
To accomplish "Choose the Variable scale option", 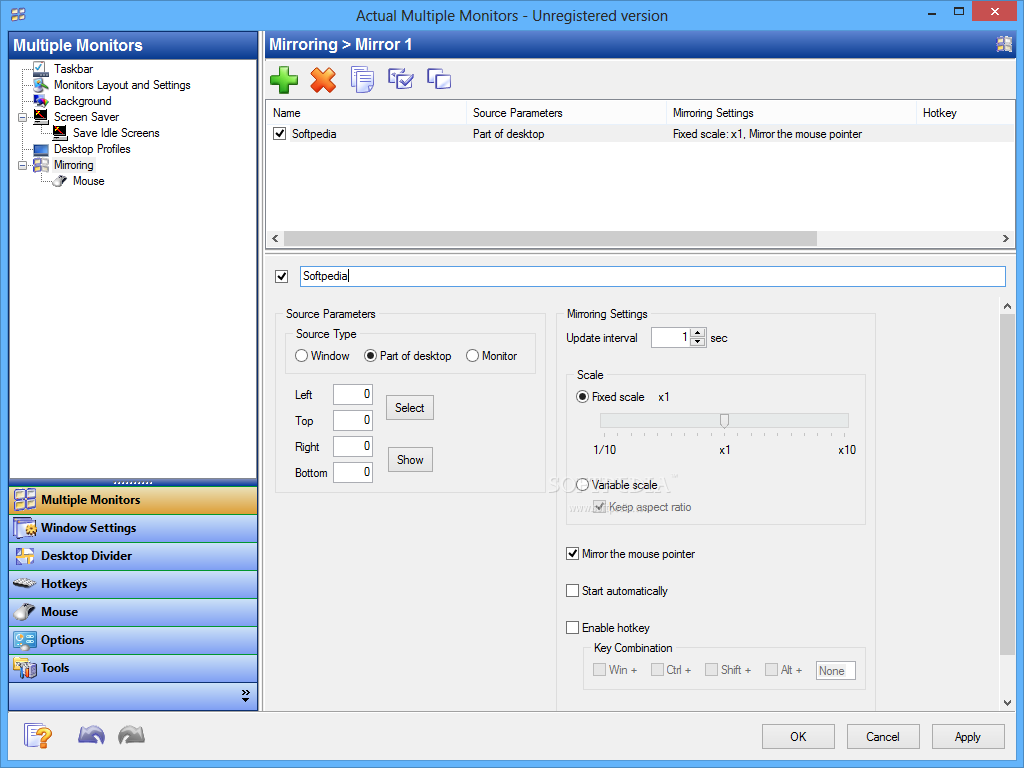I will click(616, 485).
